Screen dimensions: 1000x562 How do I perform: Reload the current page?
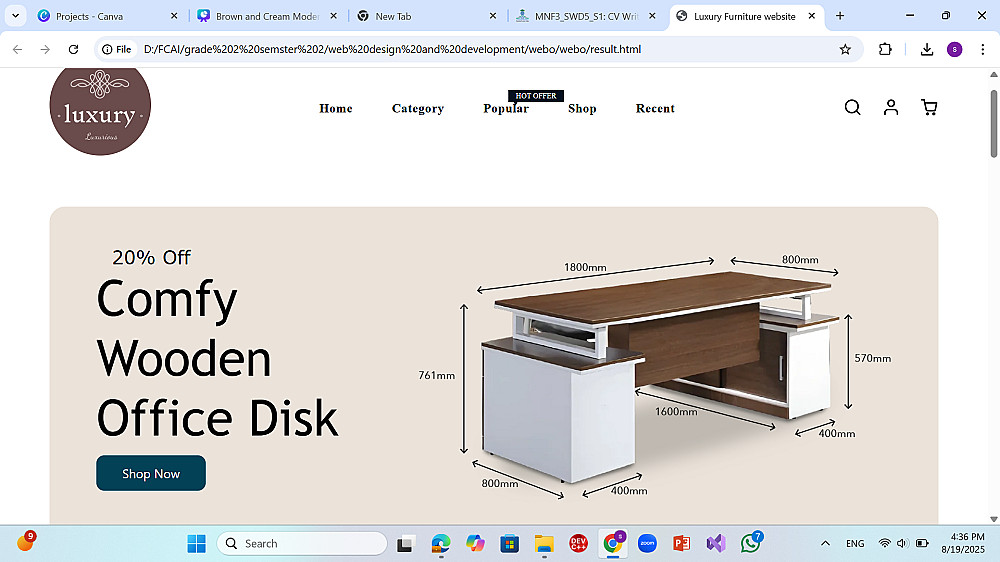tap(73, 49)
